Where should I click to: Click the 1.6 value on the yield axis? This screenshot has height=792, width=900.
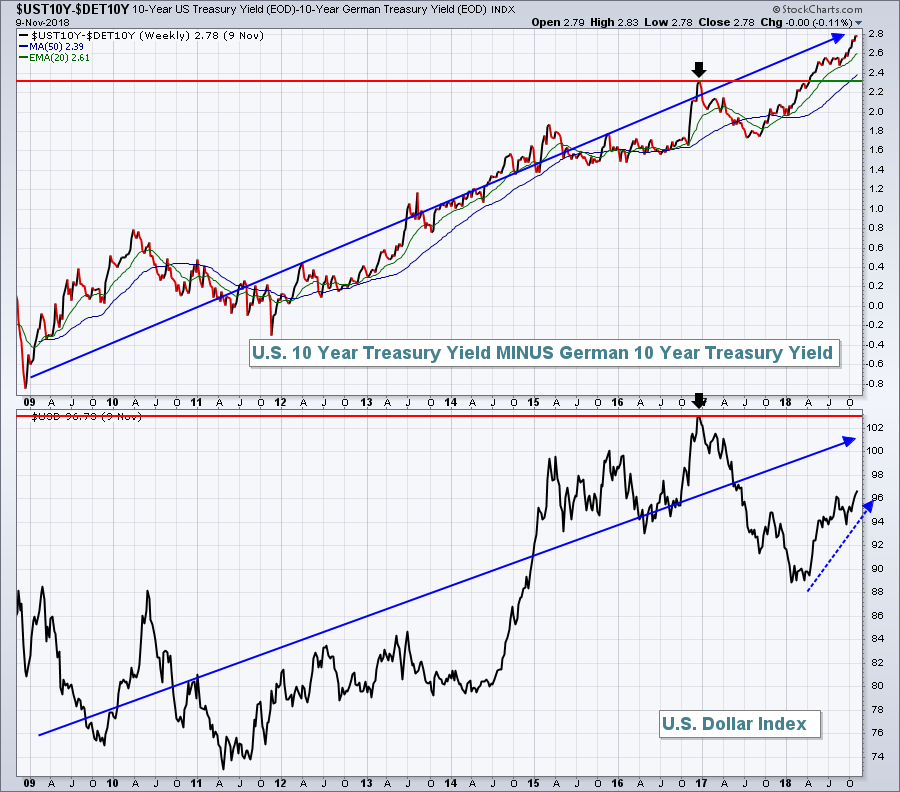(876, 150)
